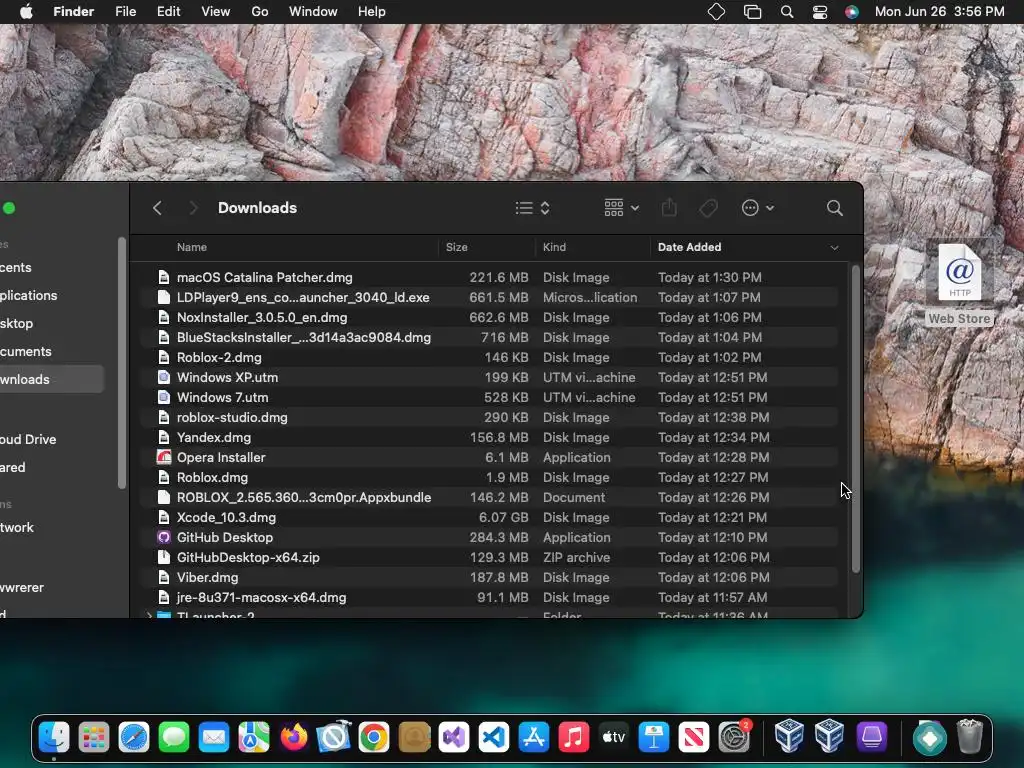1024x768 pixels.
Task: Open the File menu
Action: pyautogui.click(x=125, y=12)
